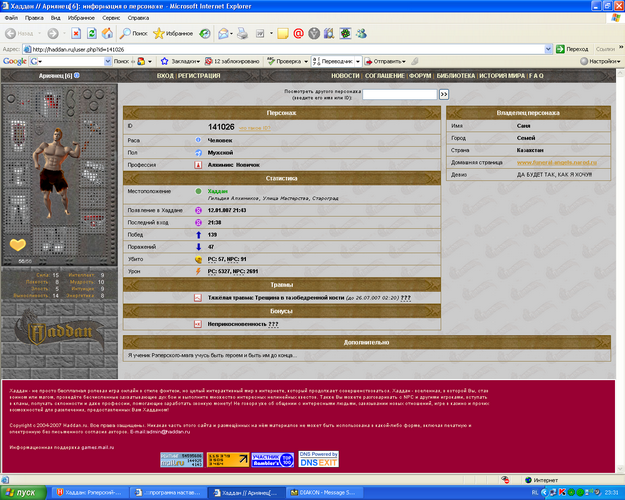
Task: Click the ВХОД login link
Action: coord(165,76)
